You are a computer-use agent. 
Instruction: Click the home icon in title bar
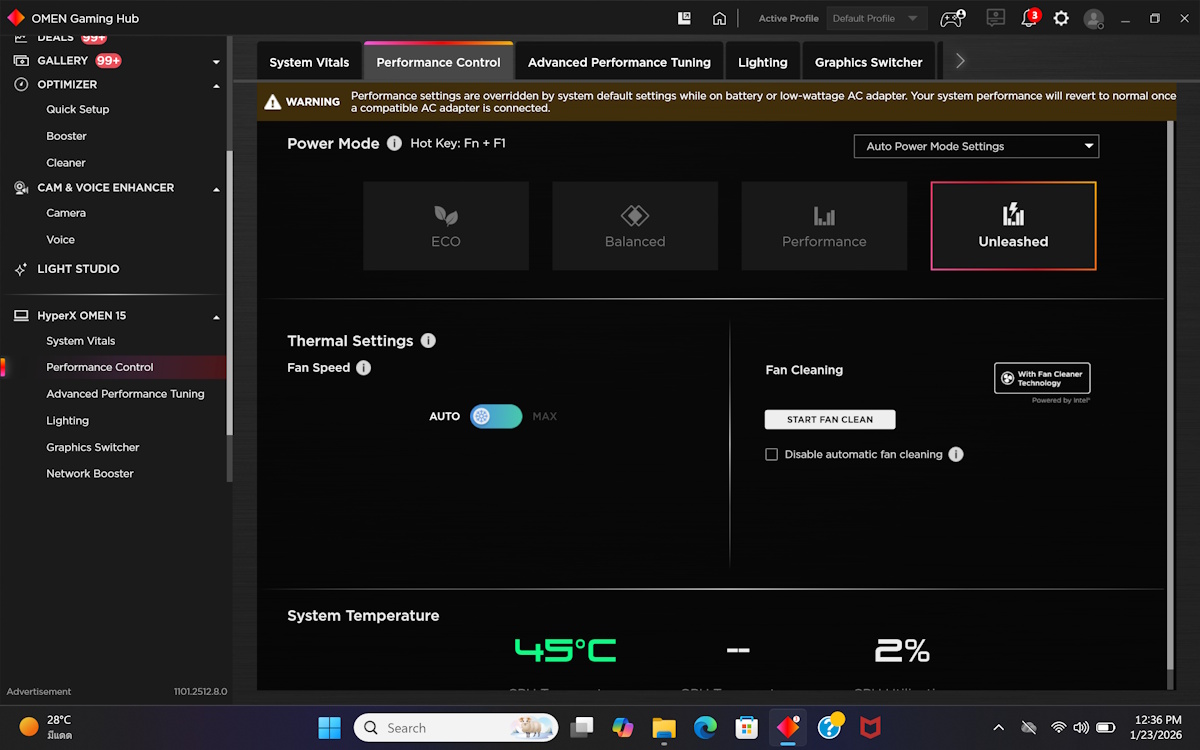pyautogui.click(x=719, y=18)
